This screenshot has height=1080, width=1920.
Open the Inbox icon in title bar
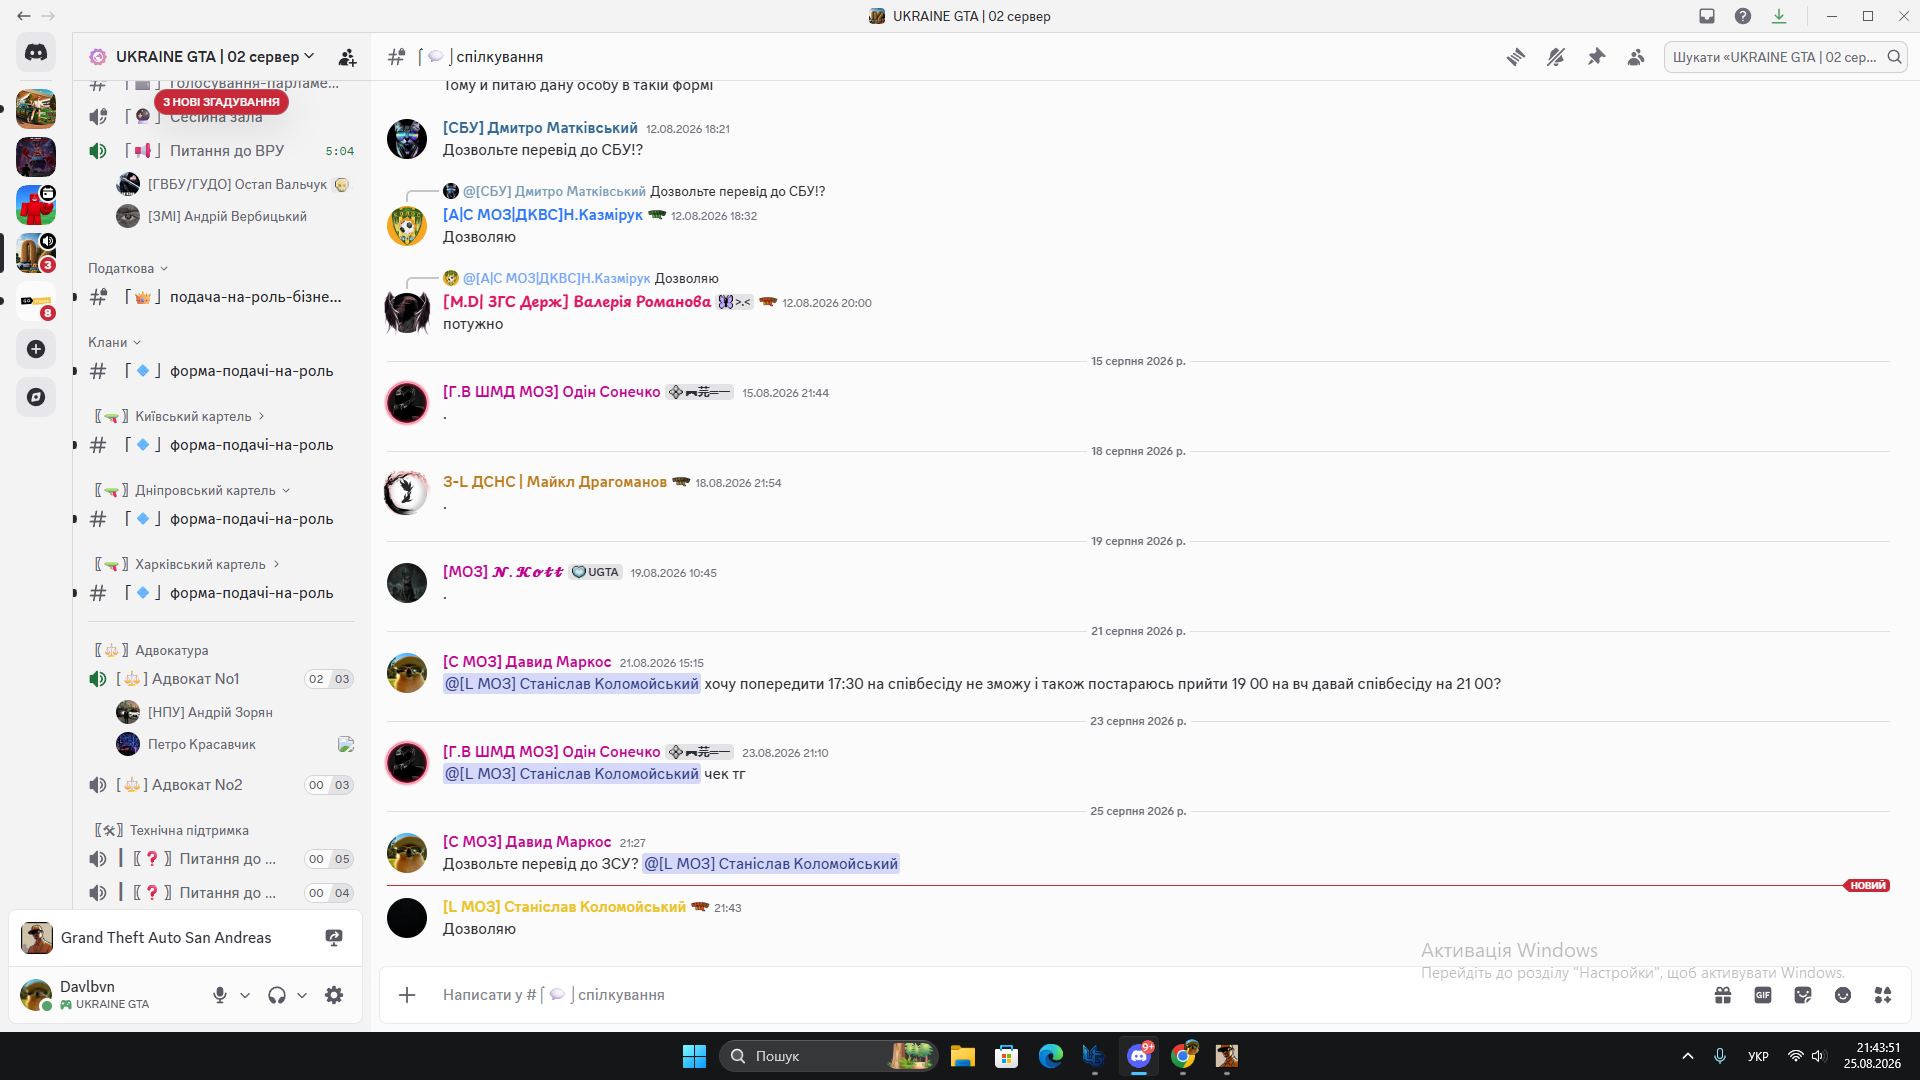(1707, 16)
